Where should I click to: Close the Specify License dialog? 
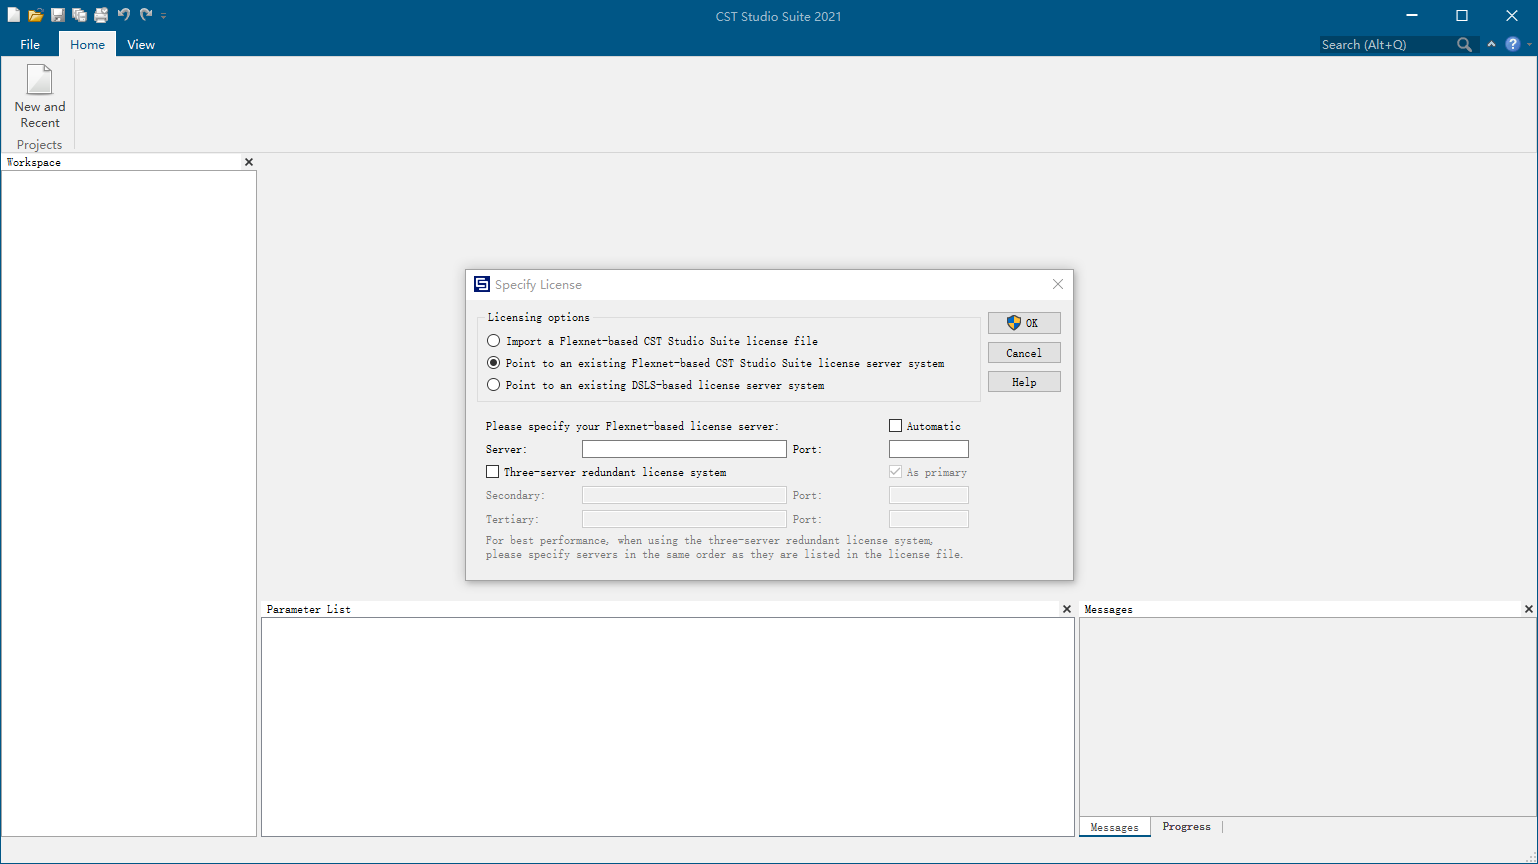tap(1058, 285)
